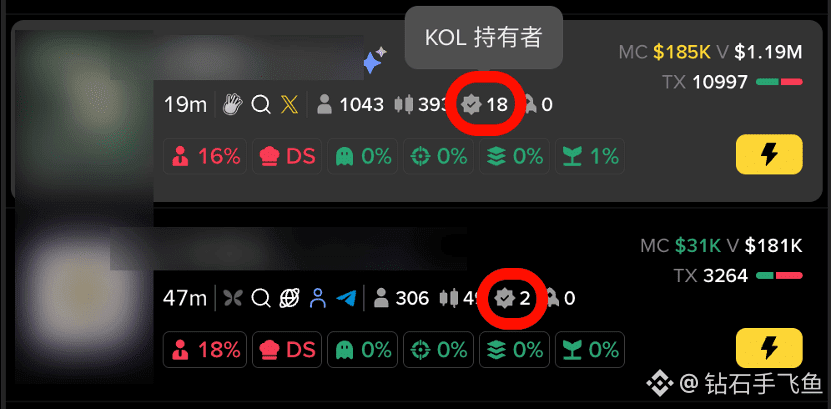Click the yellow X icon in 19m row
Image resolution: width=832 pixels, height=410 pixels.
290,104
